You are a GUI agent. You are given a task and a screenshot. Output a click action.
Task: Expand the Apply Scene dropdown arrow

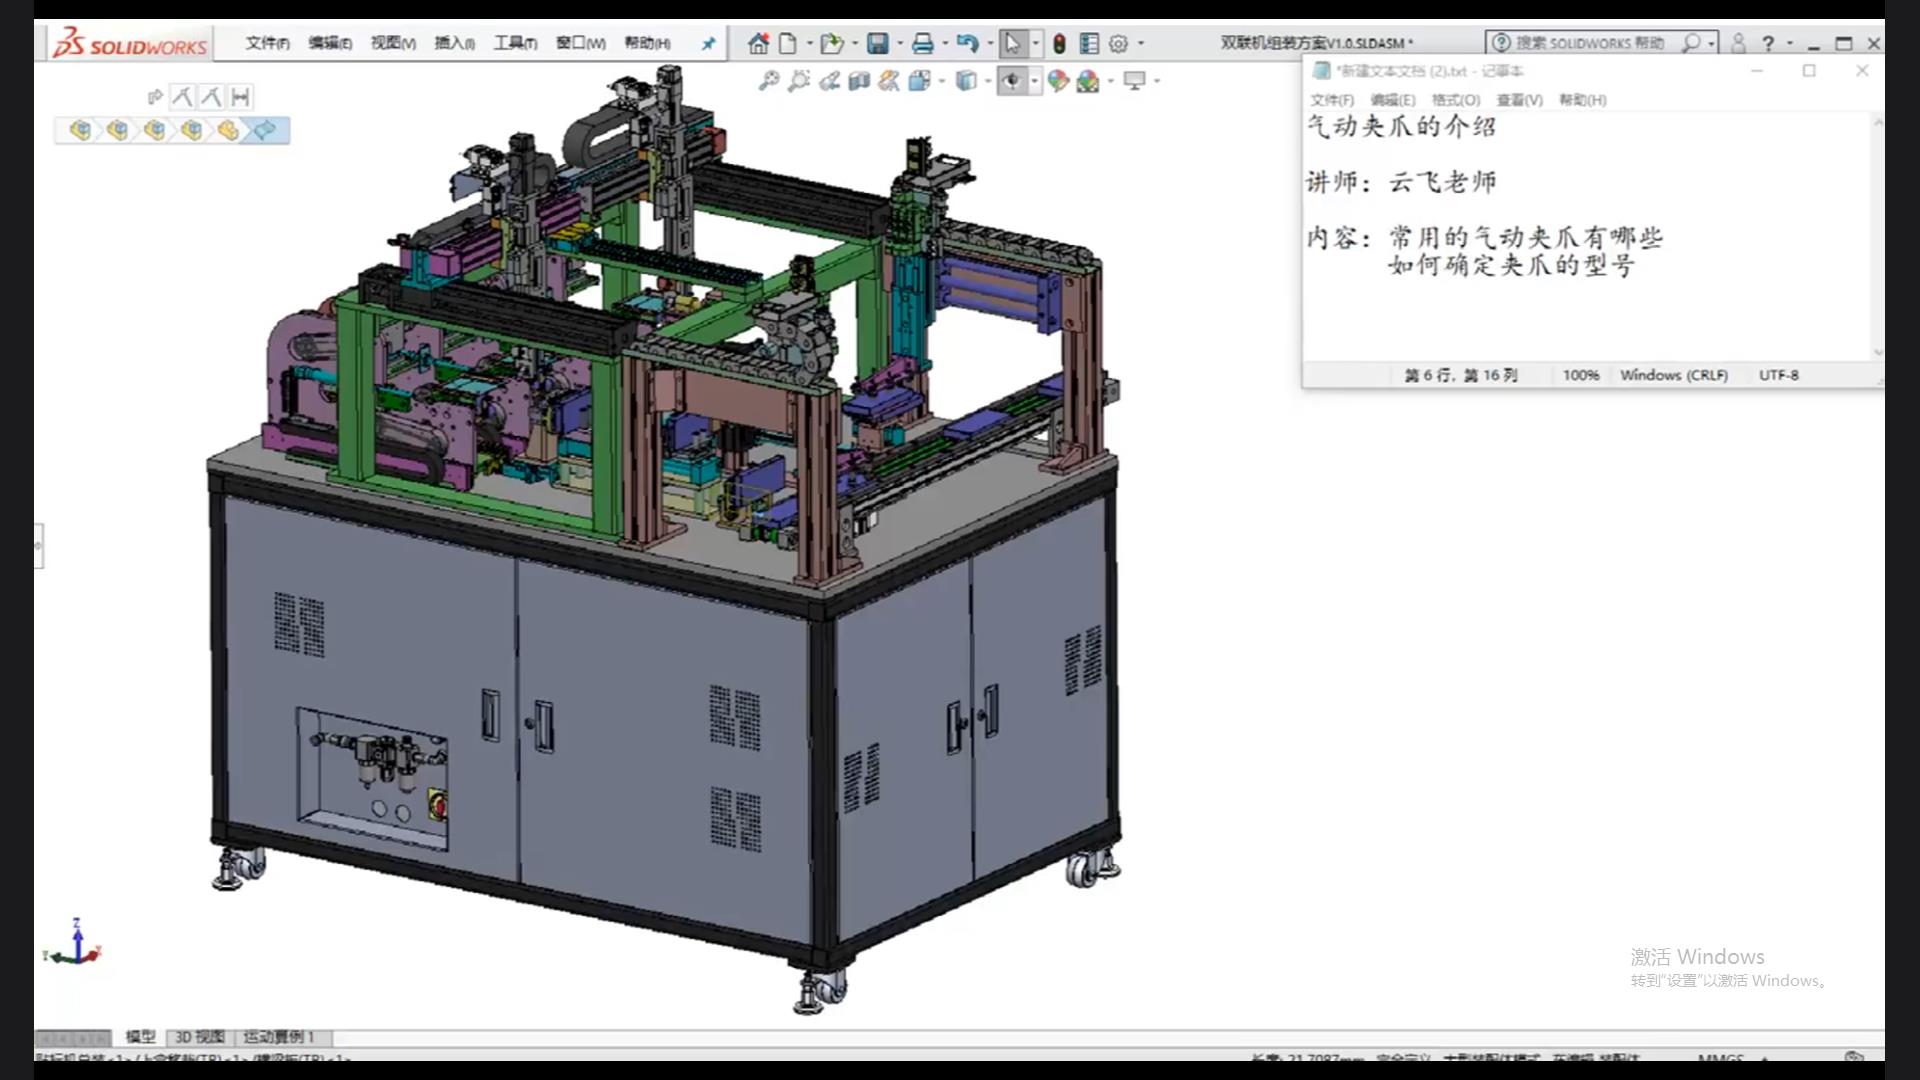pos(1110,81)
